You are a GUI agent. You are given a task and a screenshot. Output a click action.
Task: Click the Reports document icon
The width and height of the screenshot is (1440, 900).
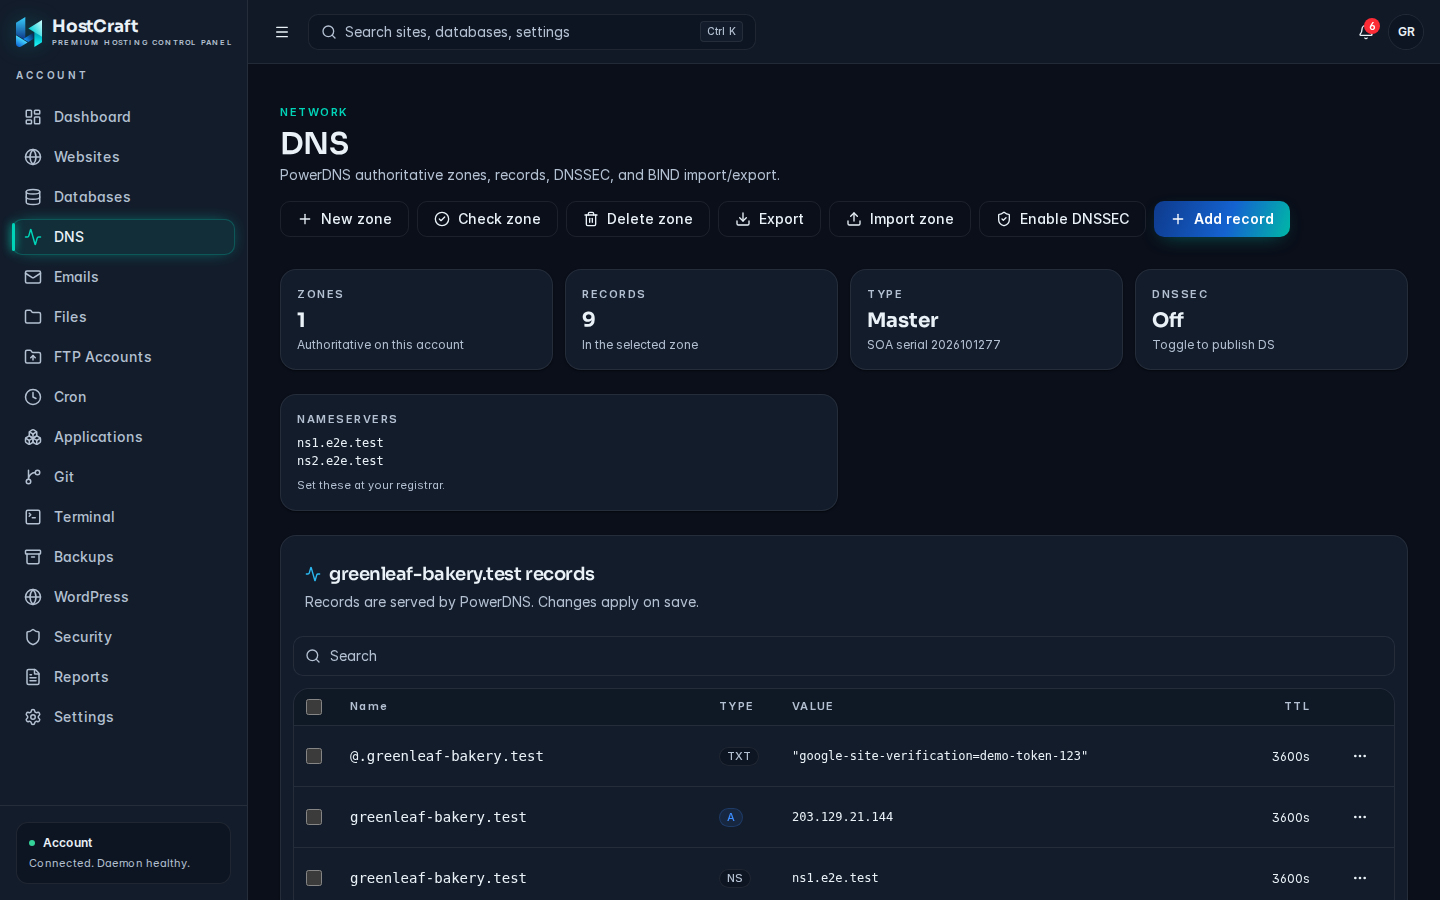[x=33, y=677]
